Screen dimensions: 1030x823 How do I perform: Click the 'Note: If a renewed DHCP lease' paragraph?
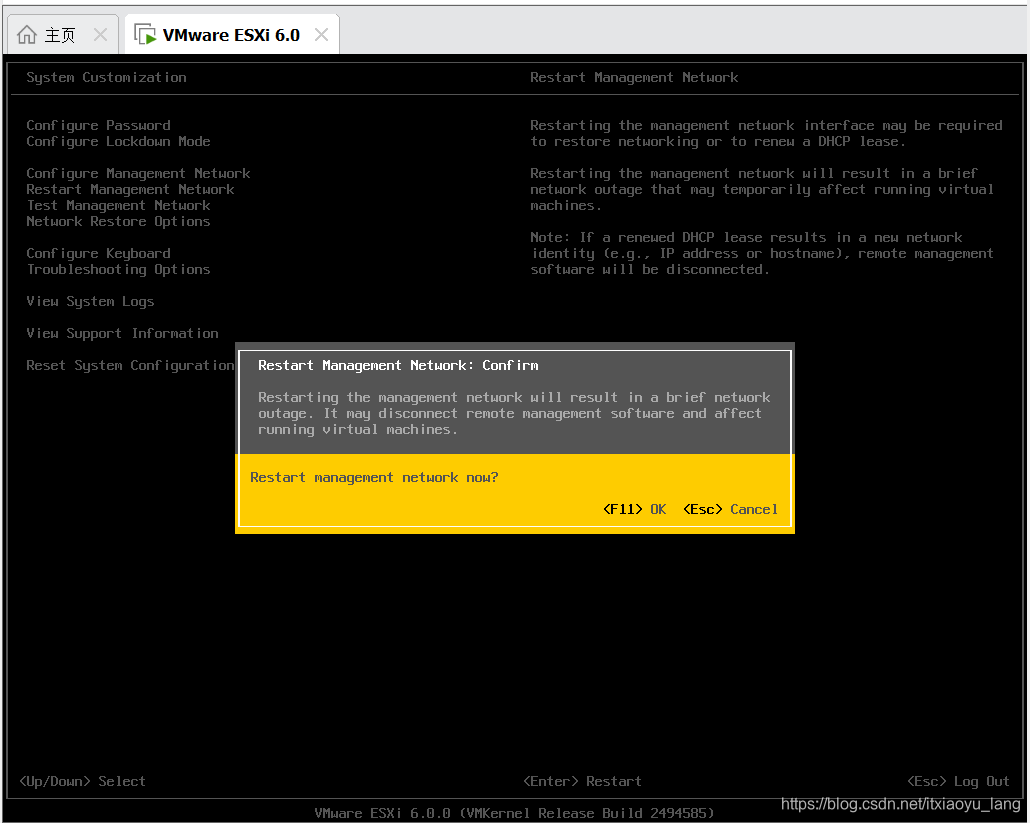[x=762, y=254]
